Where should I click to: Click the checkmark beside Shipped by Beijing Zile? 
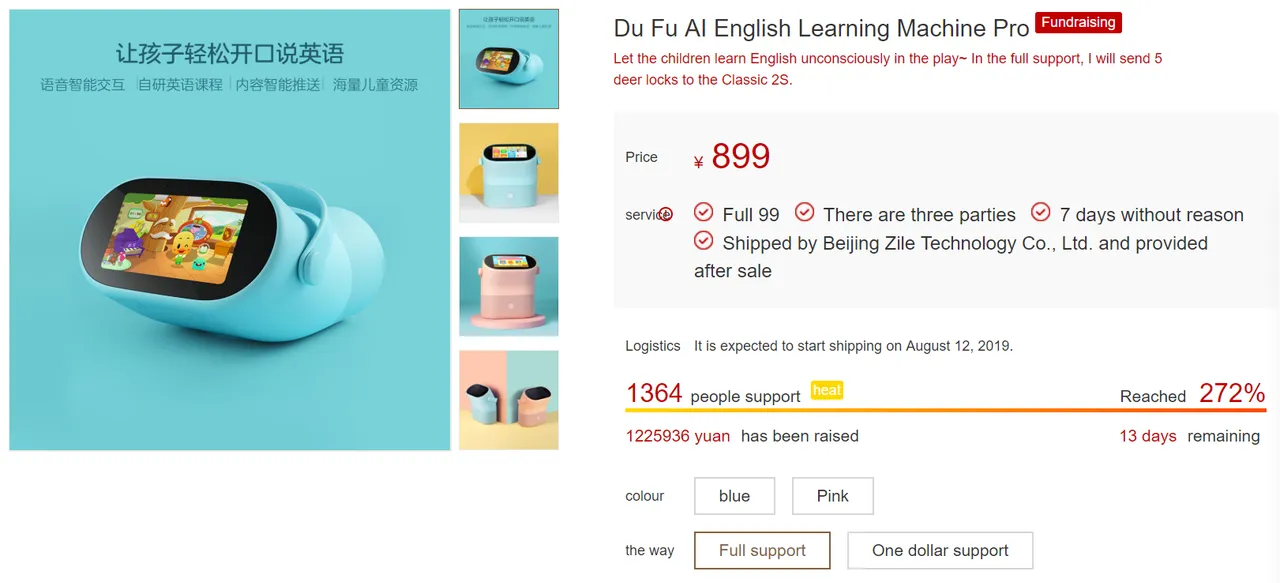pyautogui.click(x=704, y=241)
